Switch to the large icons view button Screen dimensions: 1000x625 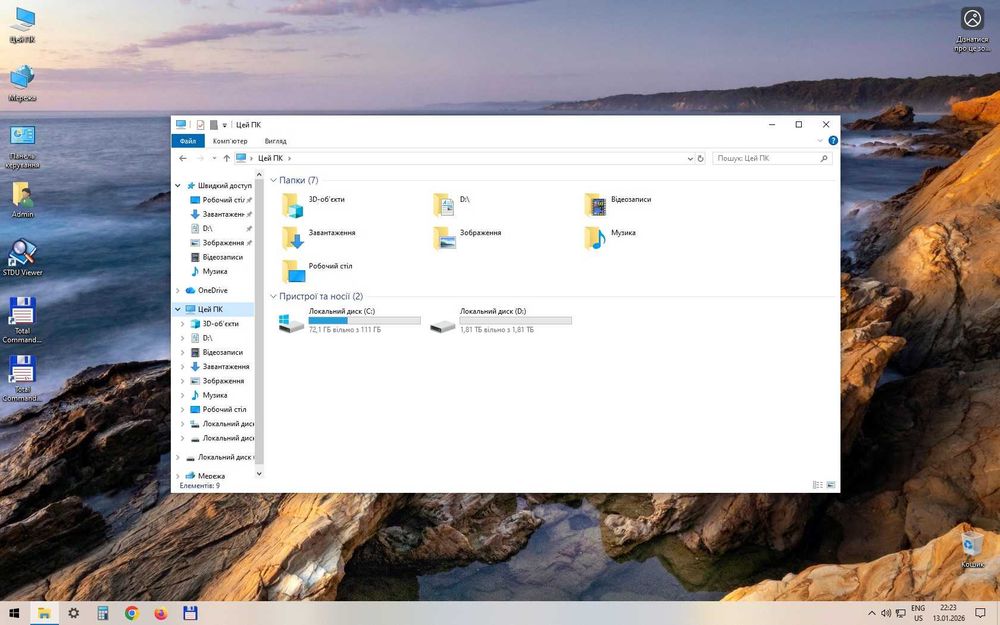[831, 485]
